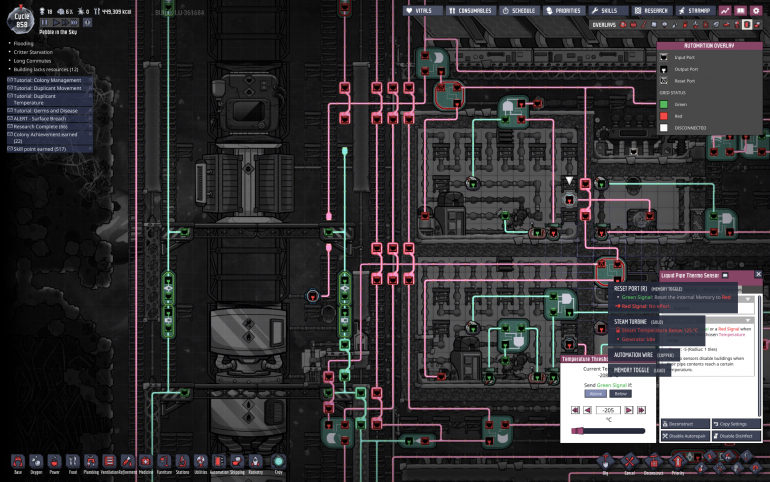Viewport: 770px width, 482px height.
Task: Click the Flooding warning text
Action: [24, 43]
